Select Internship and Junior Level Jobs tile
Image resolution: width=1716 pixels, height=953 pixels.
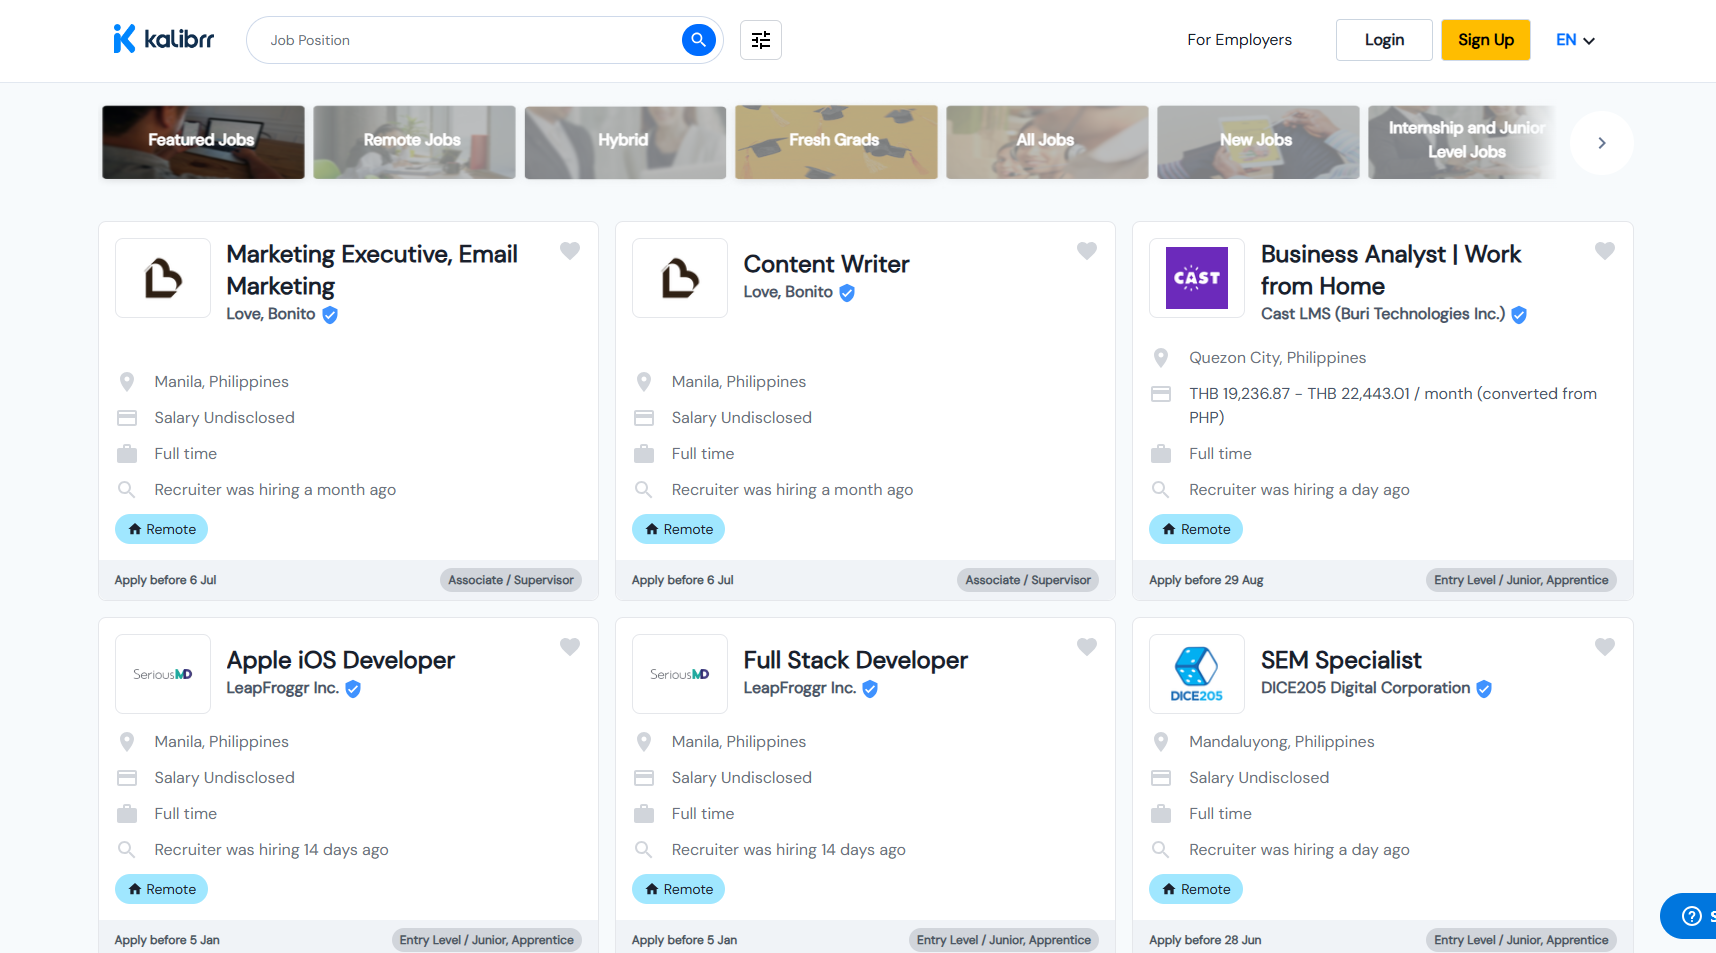[x=1462, y=142]
